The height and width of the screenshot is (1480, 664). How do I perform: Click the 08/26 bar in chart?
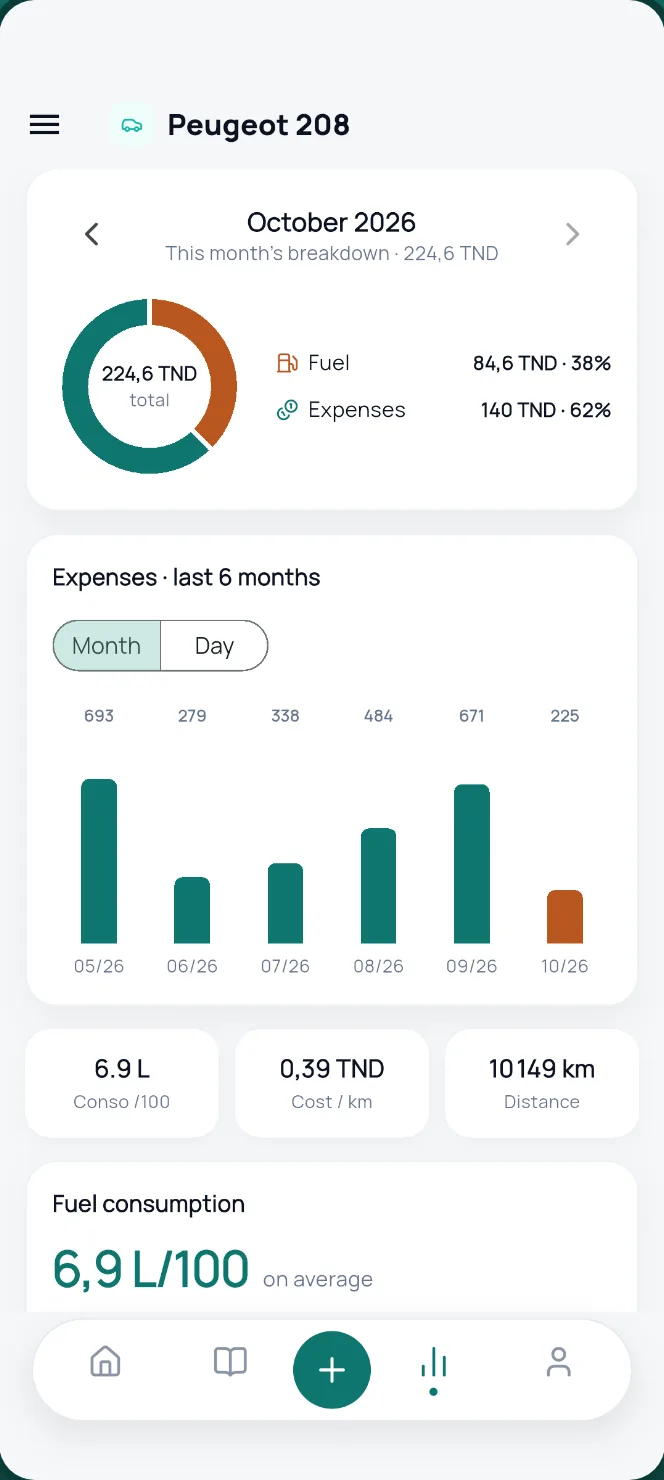(378, 886)
